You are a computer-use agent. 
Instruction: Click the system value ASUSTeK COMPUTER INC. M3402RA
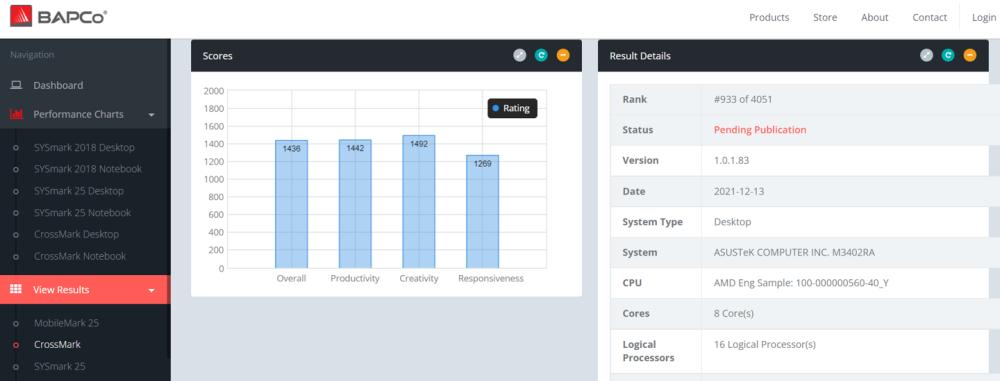point(795,252)
